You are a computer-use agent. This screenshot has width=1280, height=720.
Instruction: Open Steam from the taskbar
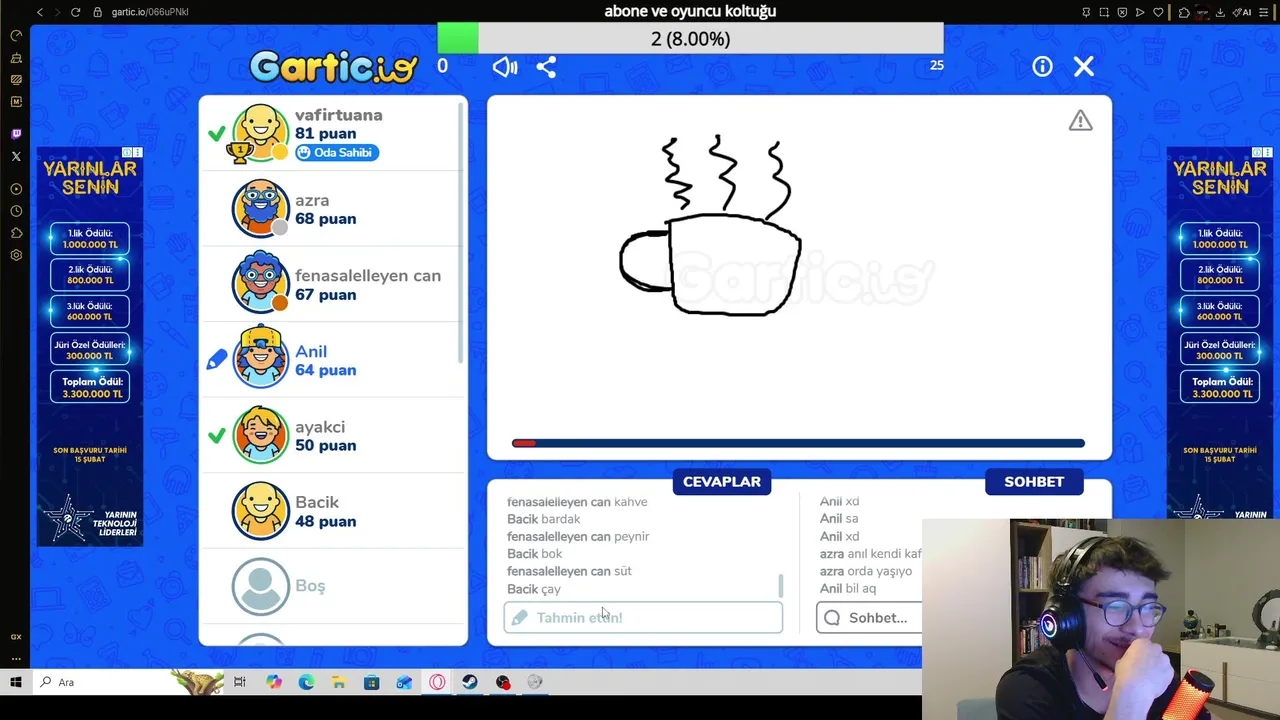click(x=470, y=682)
